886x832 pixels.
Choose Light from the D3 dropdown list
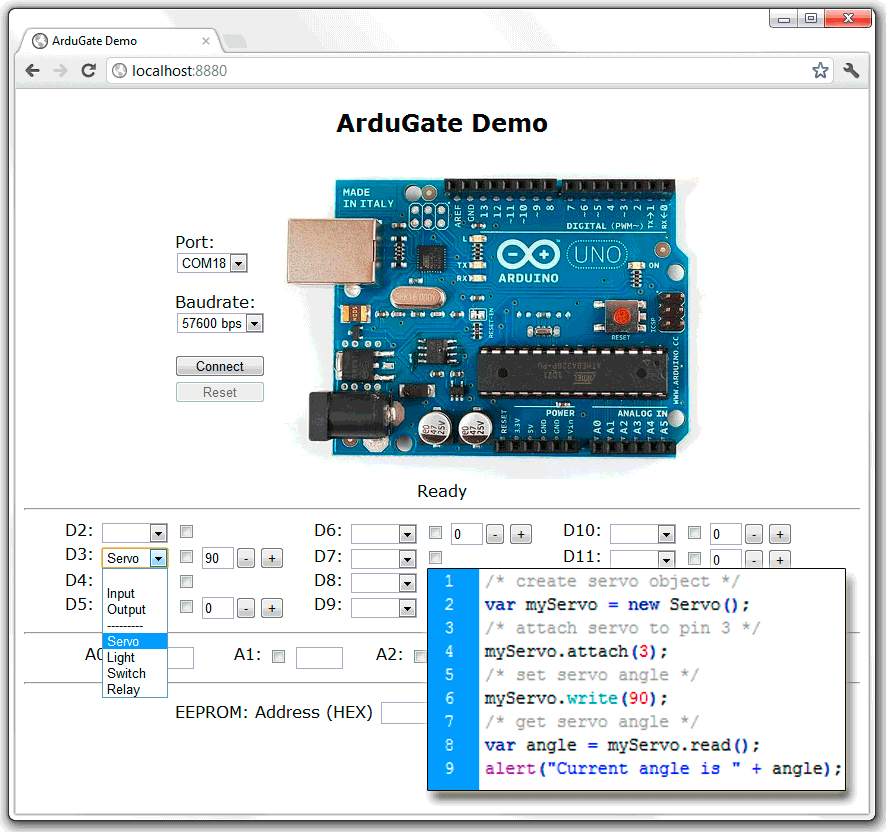click(x=134, y=657)
